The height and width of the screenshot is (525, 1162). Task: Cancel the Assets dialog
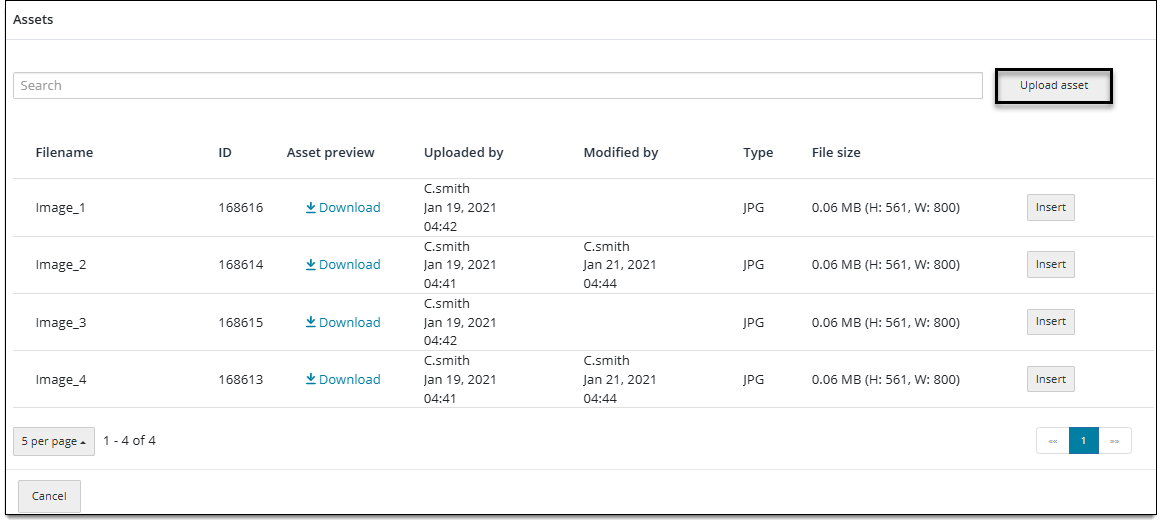tap(49, 496)
